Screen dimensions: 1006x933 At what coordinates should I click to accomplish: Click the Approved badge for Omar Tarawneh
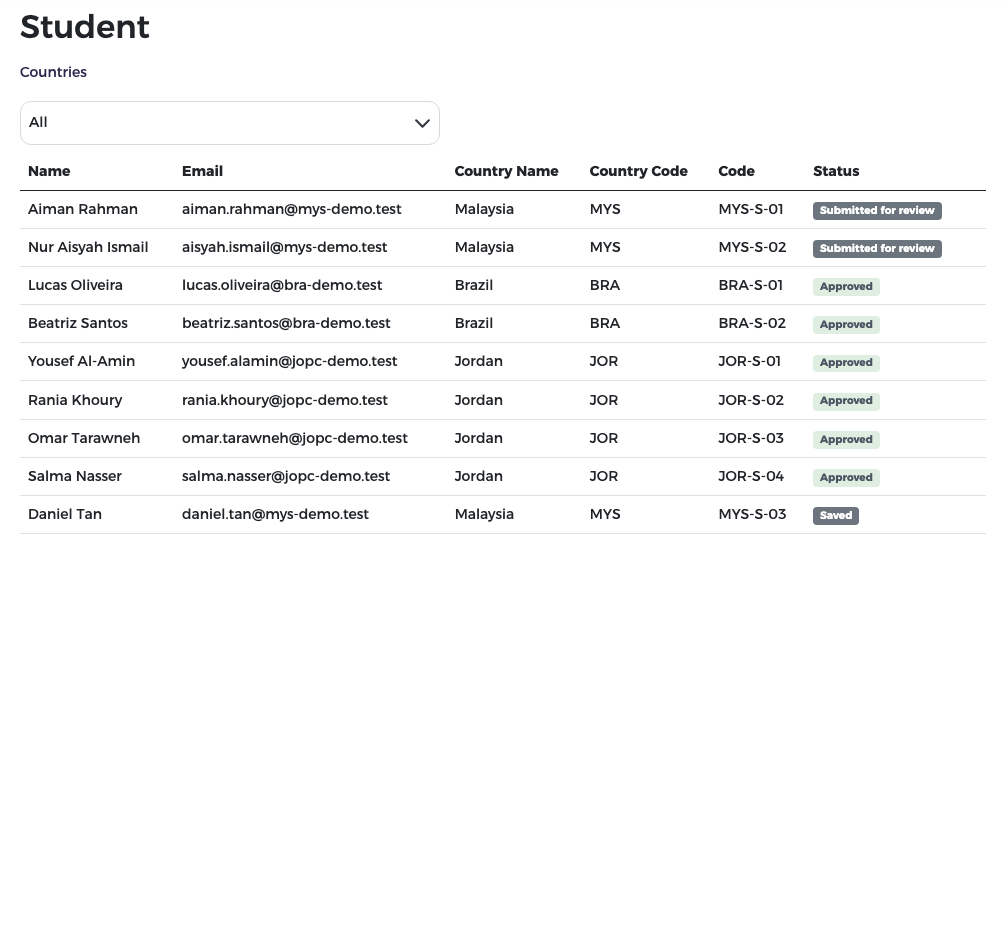[x=846, y=440]
